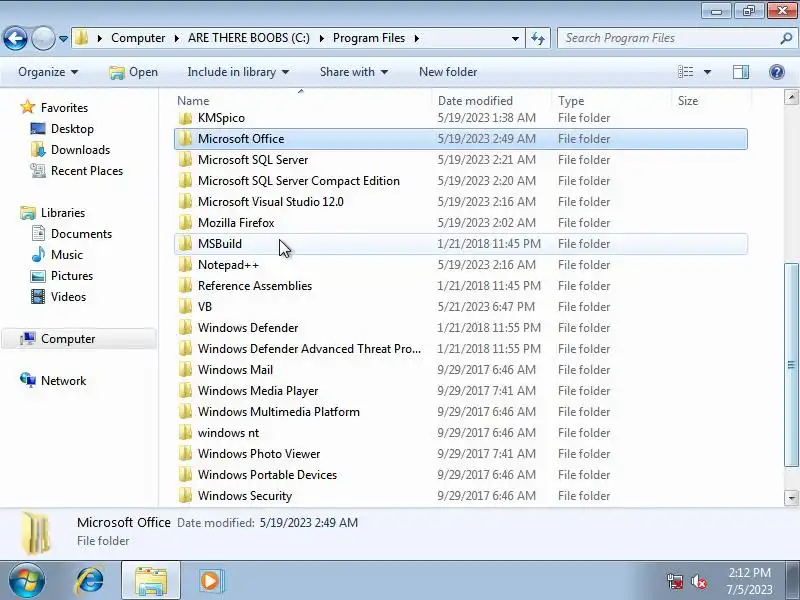The height and width of the screenshot is (600, 800).
Task: Open the Windows Start menu orb
Action: pyautogui.click(x=27, y=581)
